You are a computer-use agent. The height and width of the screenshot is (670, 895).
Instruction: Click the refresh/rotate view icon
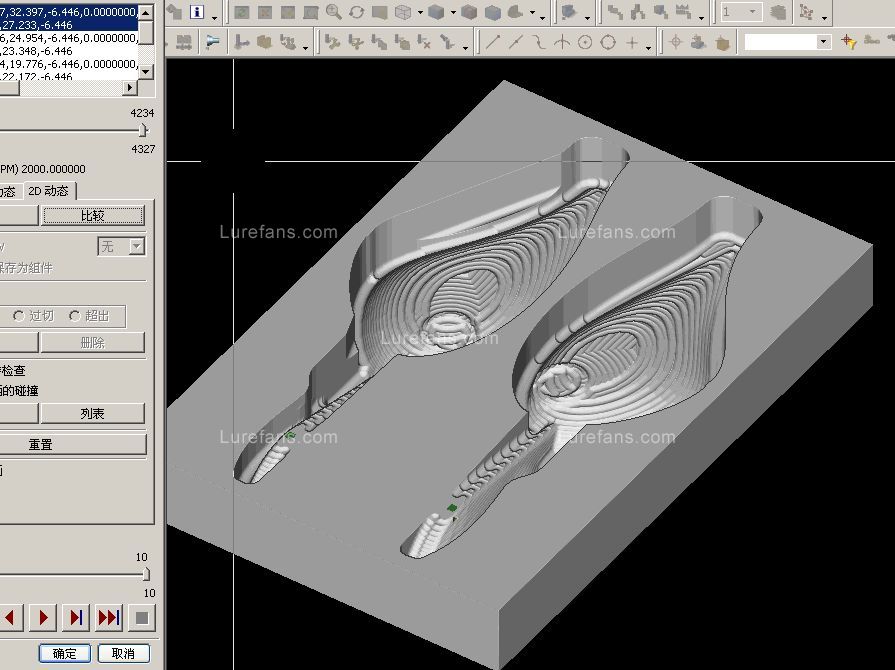[x=356, y=13]
